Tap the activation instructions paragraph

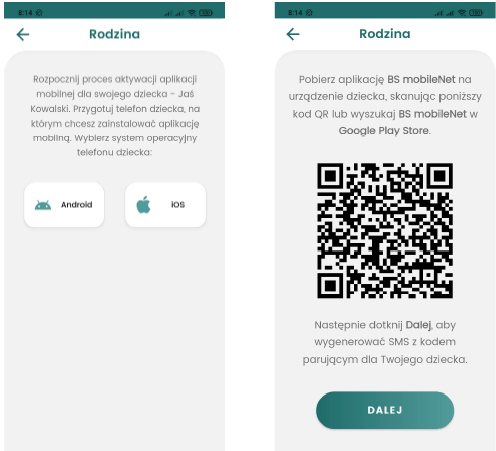(115, 116)
